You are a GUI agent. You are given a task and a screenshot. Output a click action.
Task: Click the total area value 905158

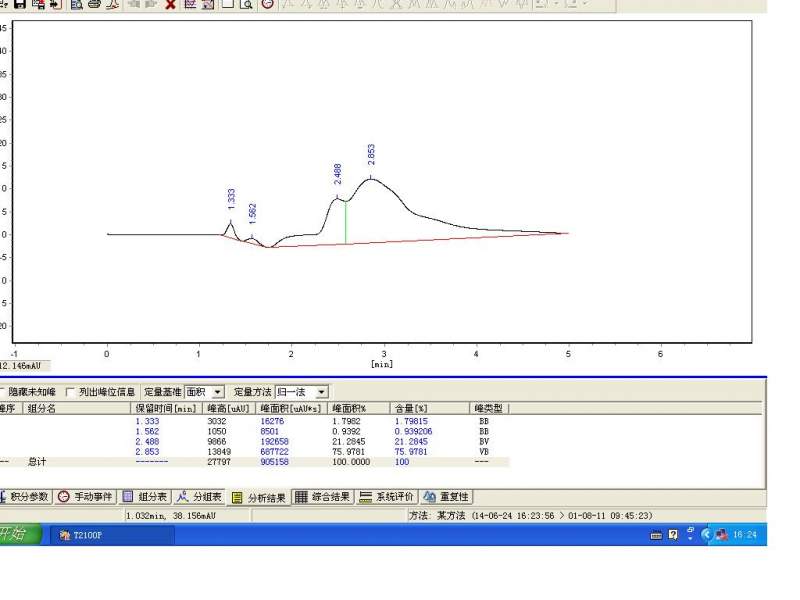tap(274, 462)
